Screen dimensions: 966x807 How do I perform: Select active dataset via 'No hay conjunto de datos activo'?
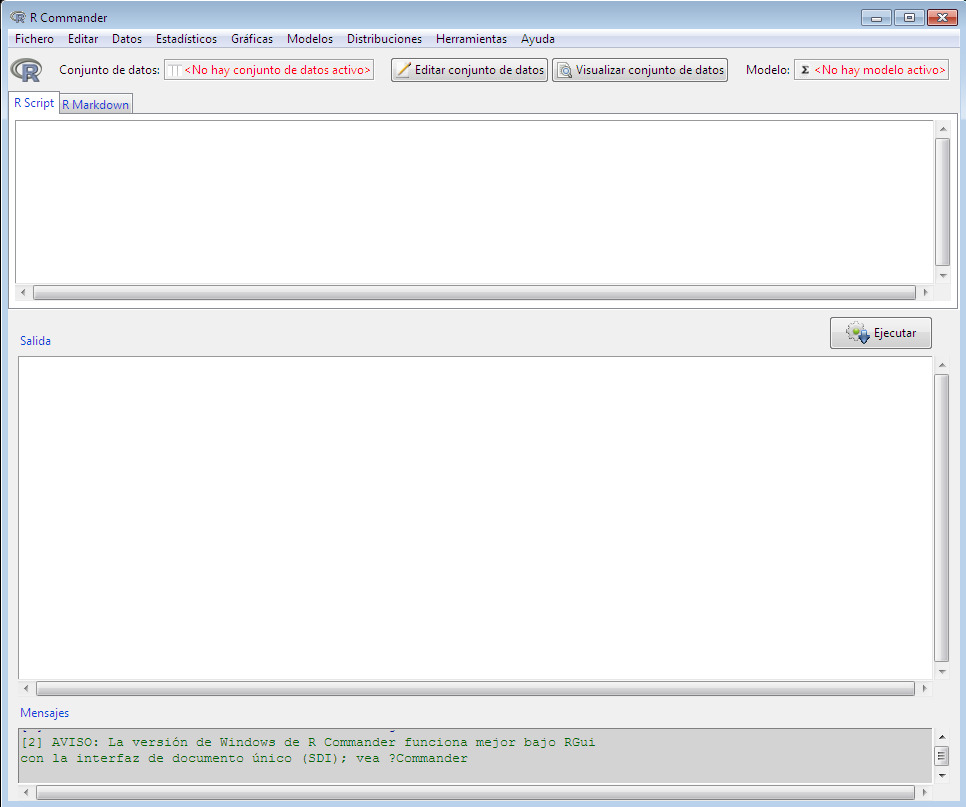point(269,70)
